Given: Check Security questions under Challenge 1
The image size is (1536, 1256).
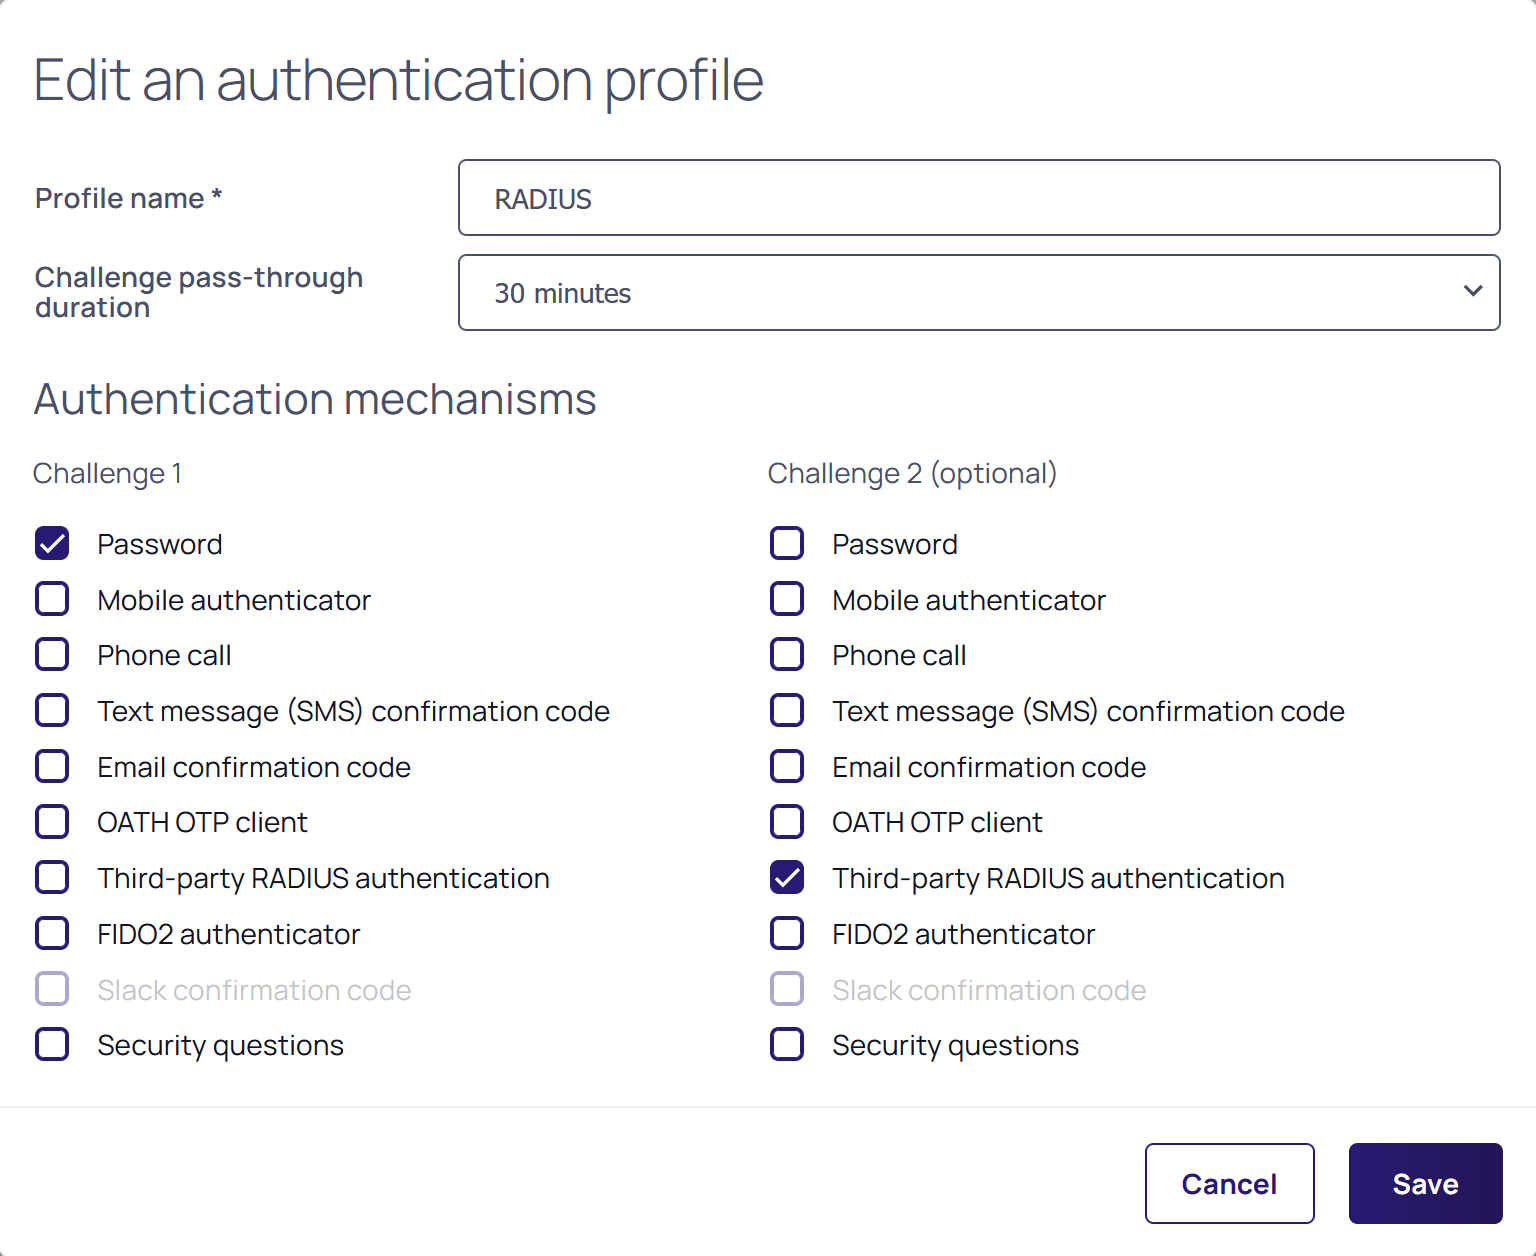Looking at the screenshot, I should click(52, 1045).
